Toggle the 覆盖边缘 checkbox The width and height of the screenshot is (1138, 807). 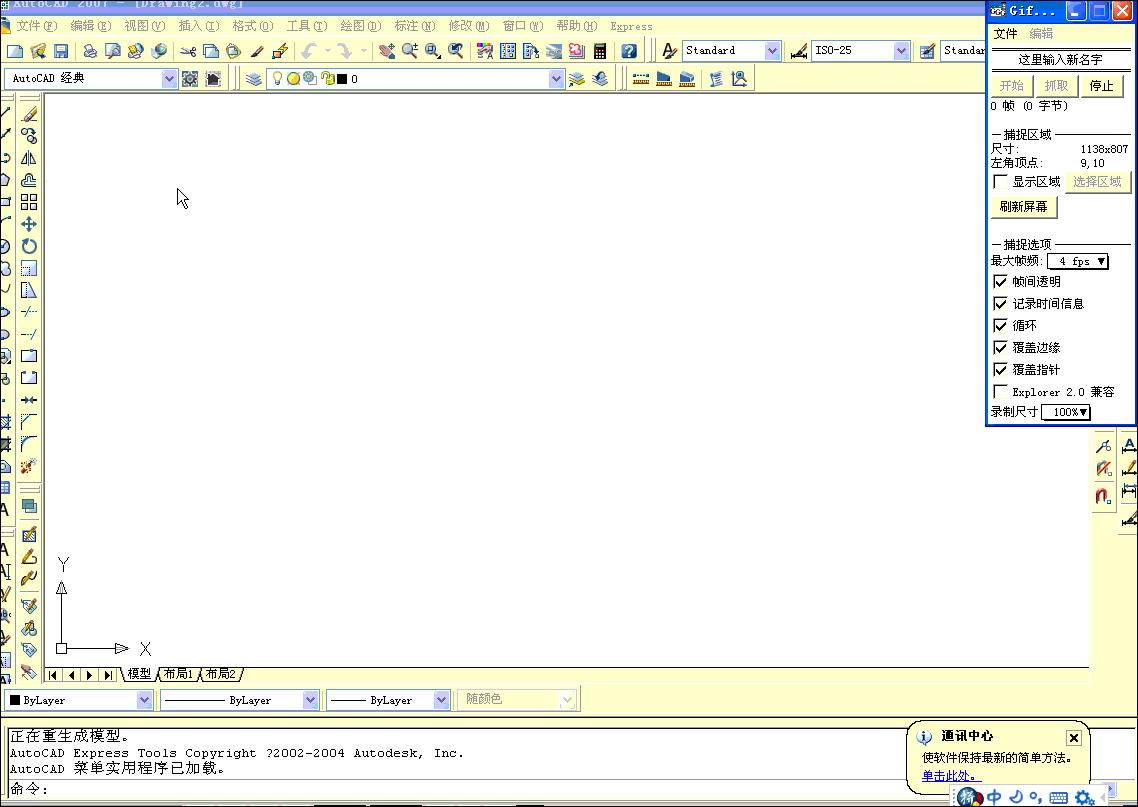(x=1000, y=348)
